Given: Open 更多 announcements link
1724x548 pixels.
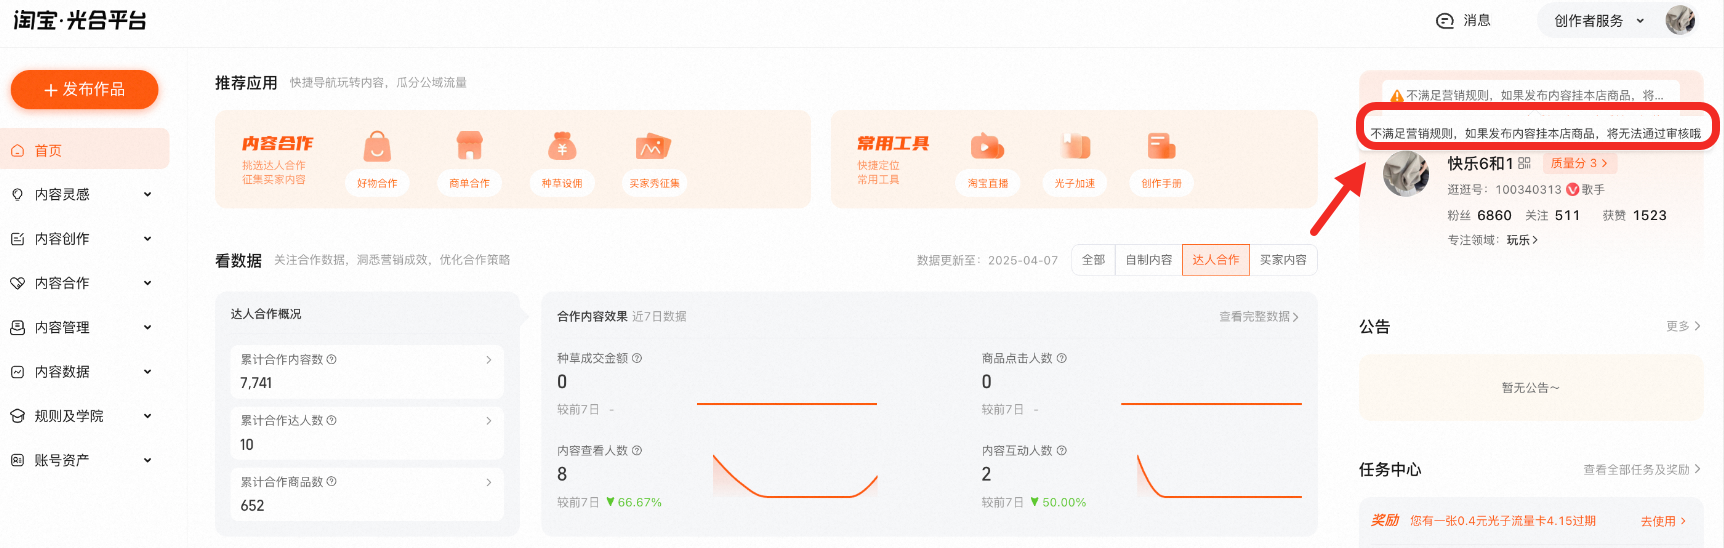Looking at the screenshot, I should pos(1683,326).
